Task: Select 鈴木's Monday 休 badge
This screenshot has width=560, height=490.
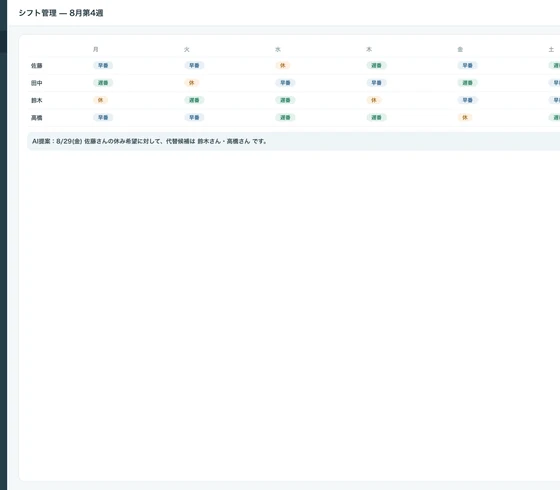Action: (100, 100)
